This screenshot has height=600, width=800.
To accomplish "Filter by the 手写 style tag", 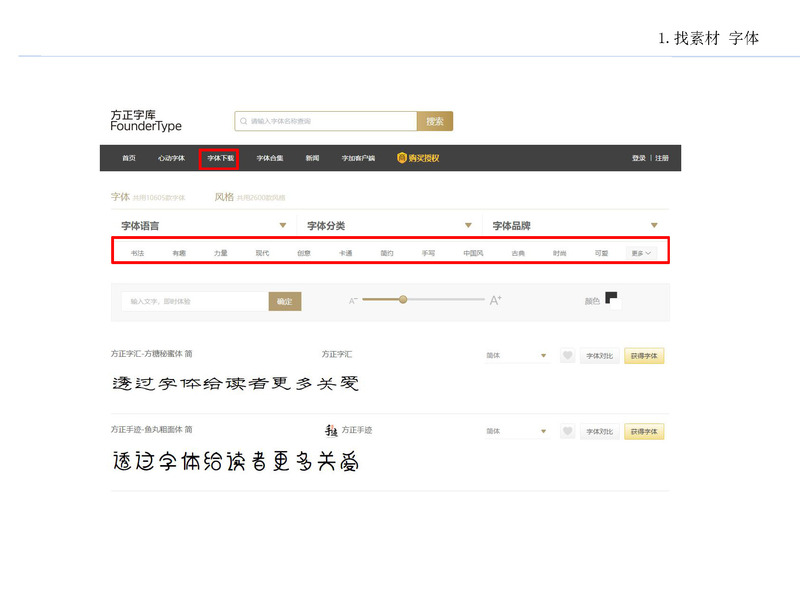I will [429, 253].
